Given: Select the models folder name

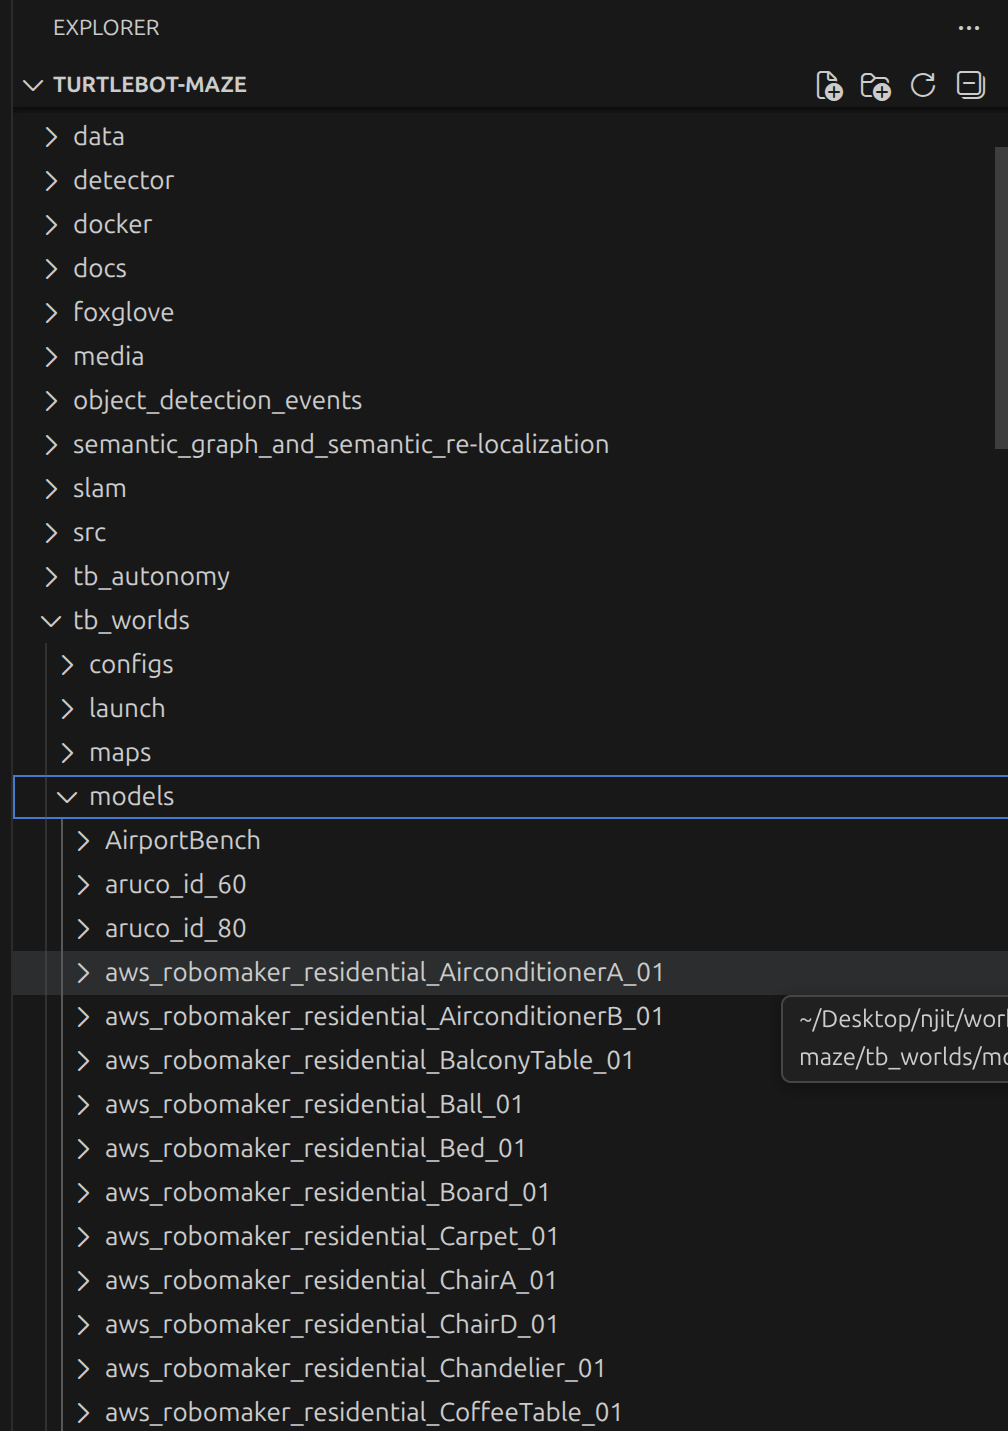Looking at the screenshot, I should pyautogui.click(x=131, y=797).
